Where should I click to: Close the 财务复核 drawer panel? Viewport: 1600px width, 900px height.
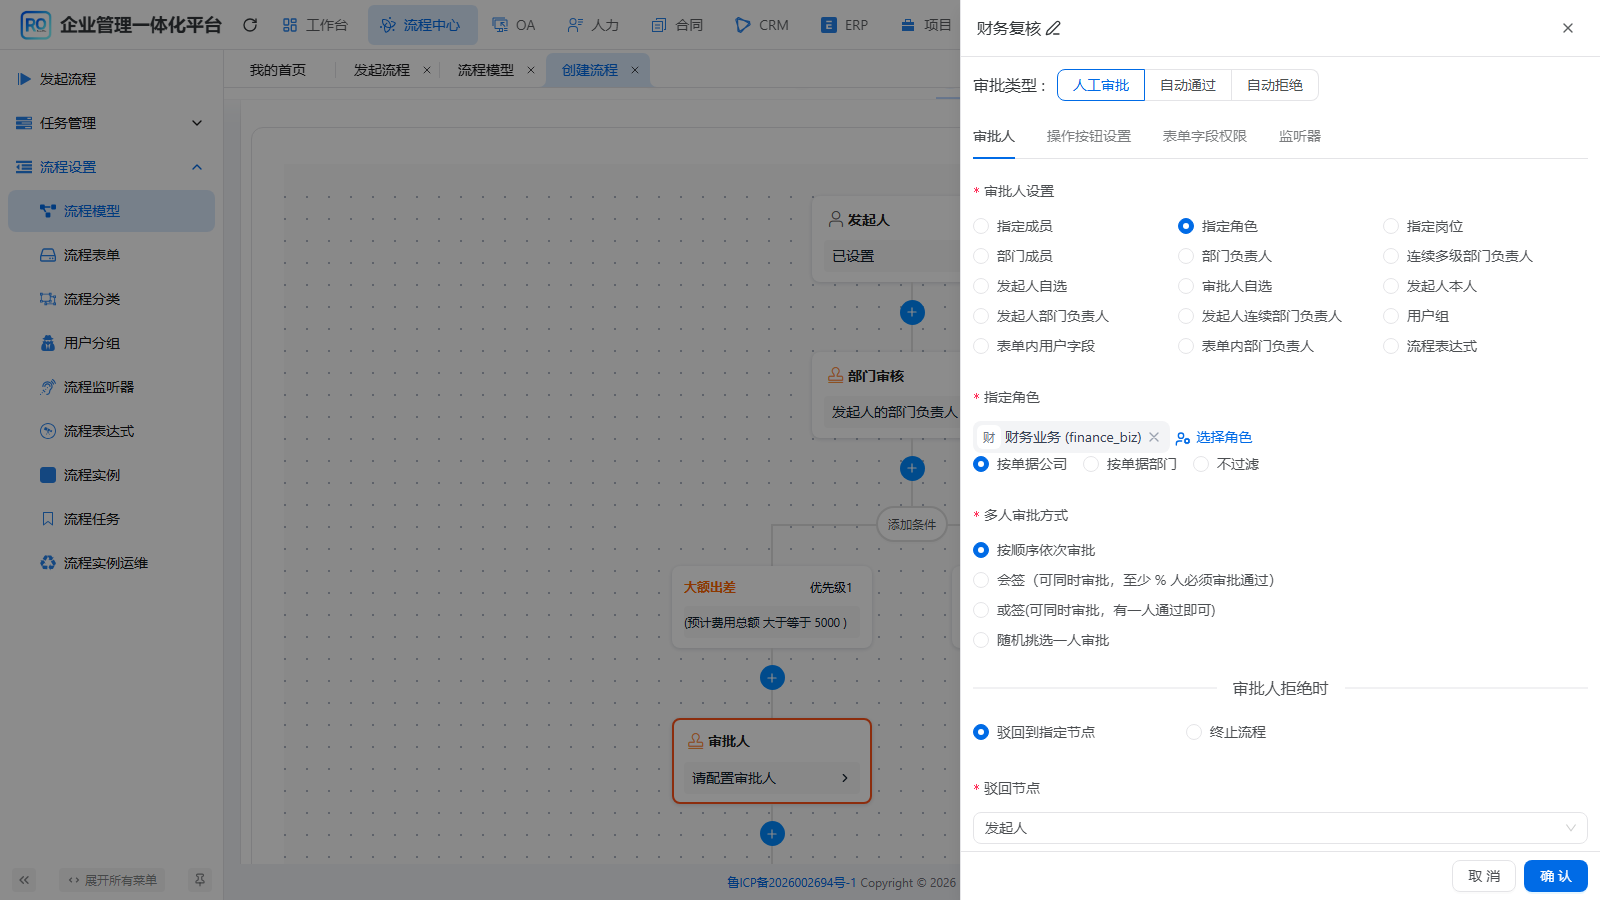pyautogui.click(x=1568, y=28)
